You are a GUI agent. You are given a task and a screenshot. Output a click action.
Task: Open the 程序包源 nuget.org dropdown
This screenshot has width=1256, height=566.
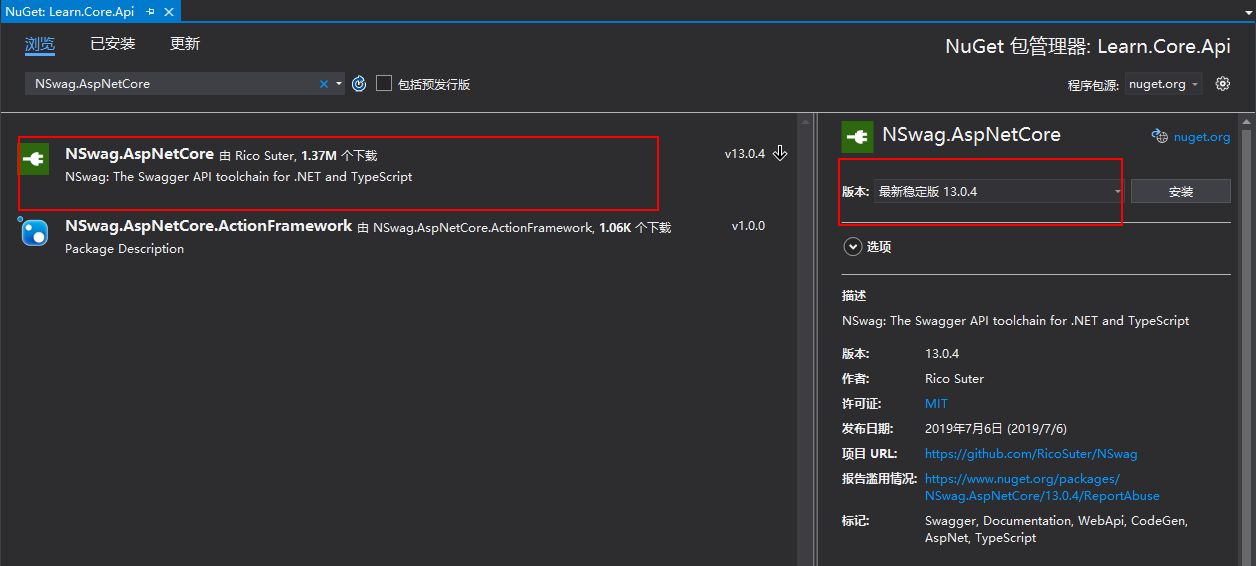point(1164,84)
